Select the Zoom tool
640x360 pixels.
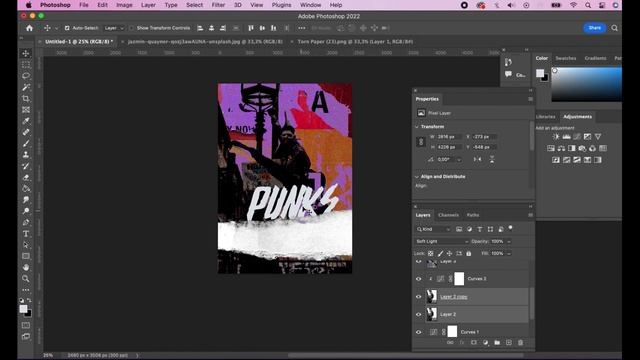tap(26, 278)
